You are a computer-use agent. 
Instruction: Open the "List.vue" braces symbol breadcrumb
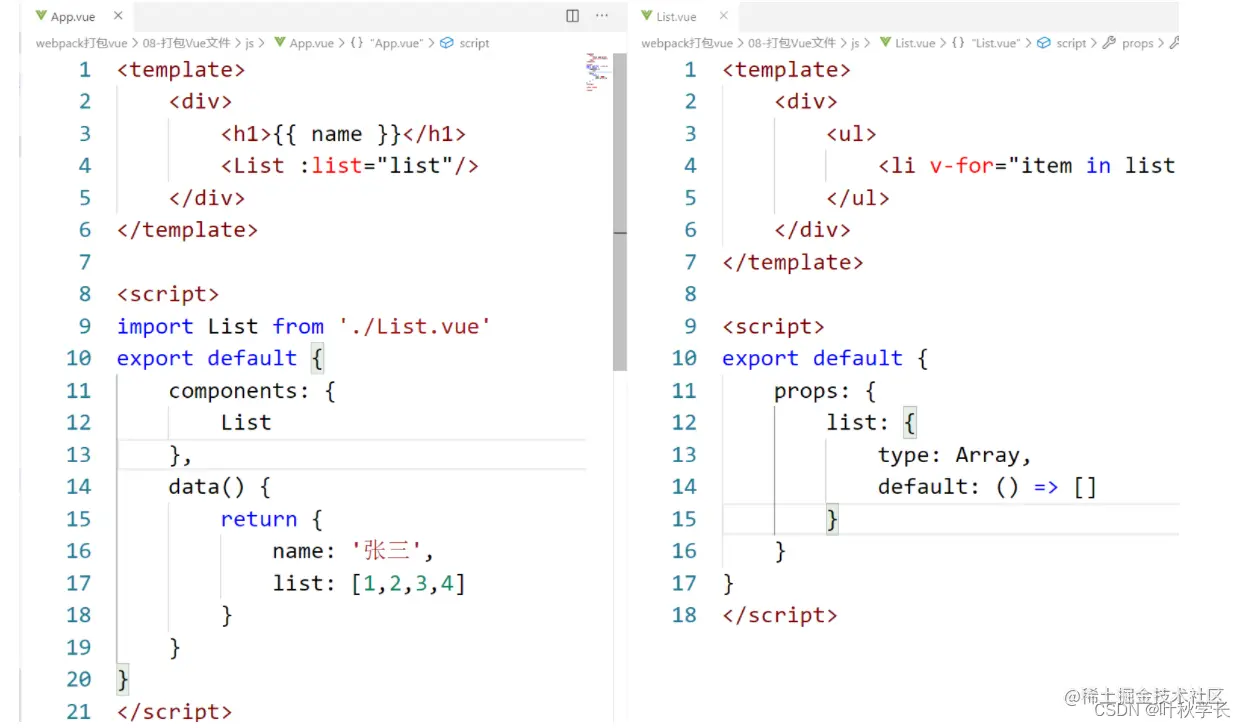tap(988, 43)
